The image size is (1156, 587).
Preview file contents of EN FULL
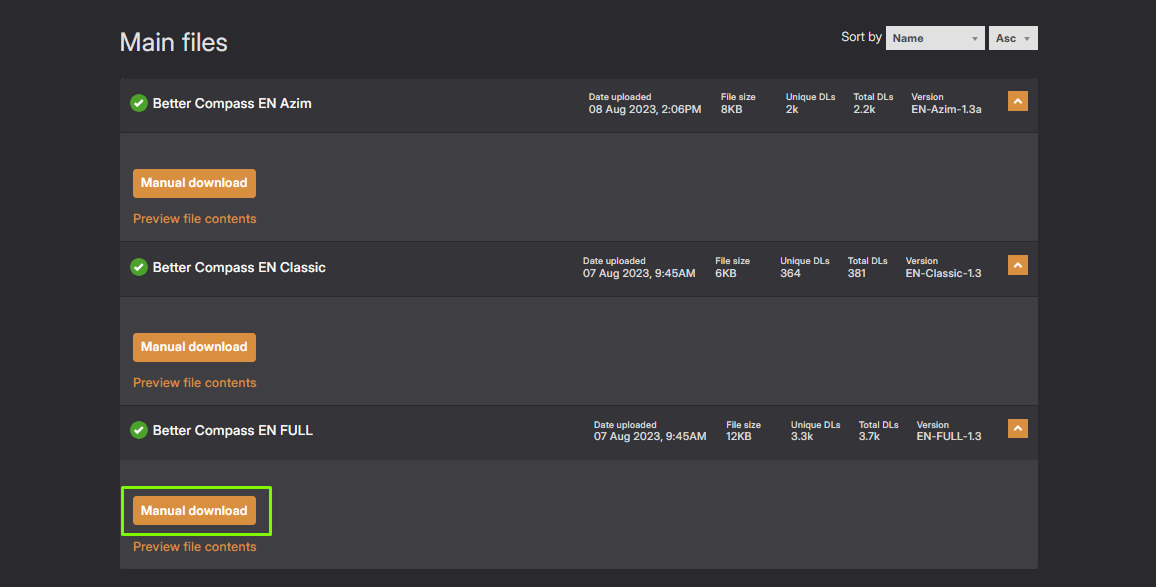pyautogui.click(x=194, y=547)
